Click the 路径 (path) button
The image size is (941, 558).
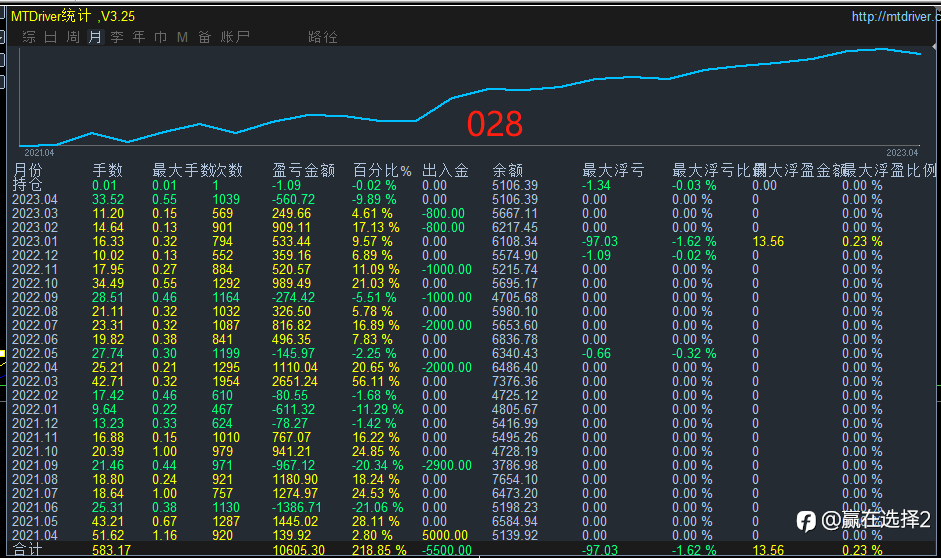tap(323, 37)
